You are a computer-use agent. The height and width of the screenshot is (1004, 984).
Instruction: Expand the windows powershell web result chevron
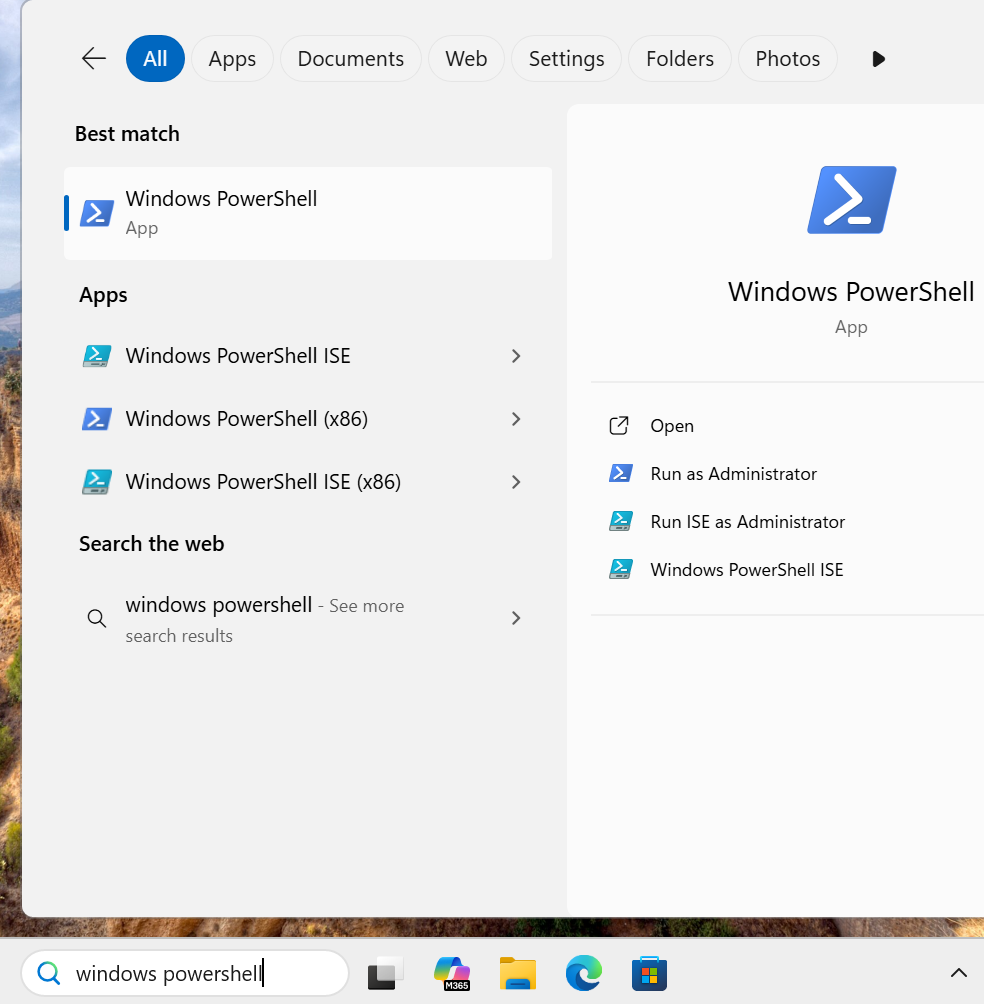516,618
